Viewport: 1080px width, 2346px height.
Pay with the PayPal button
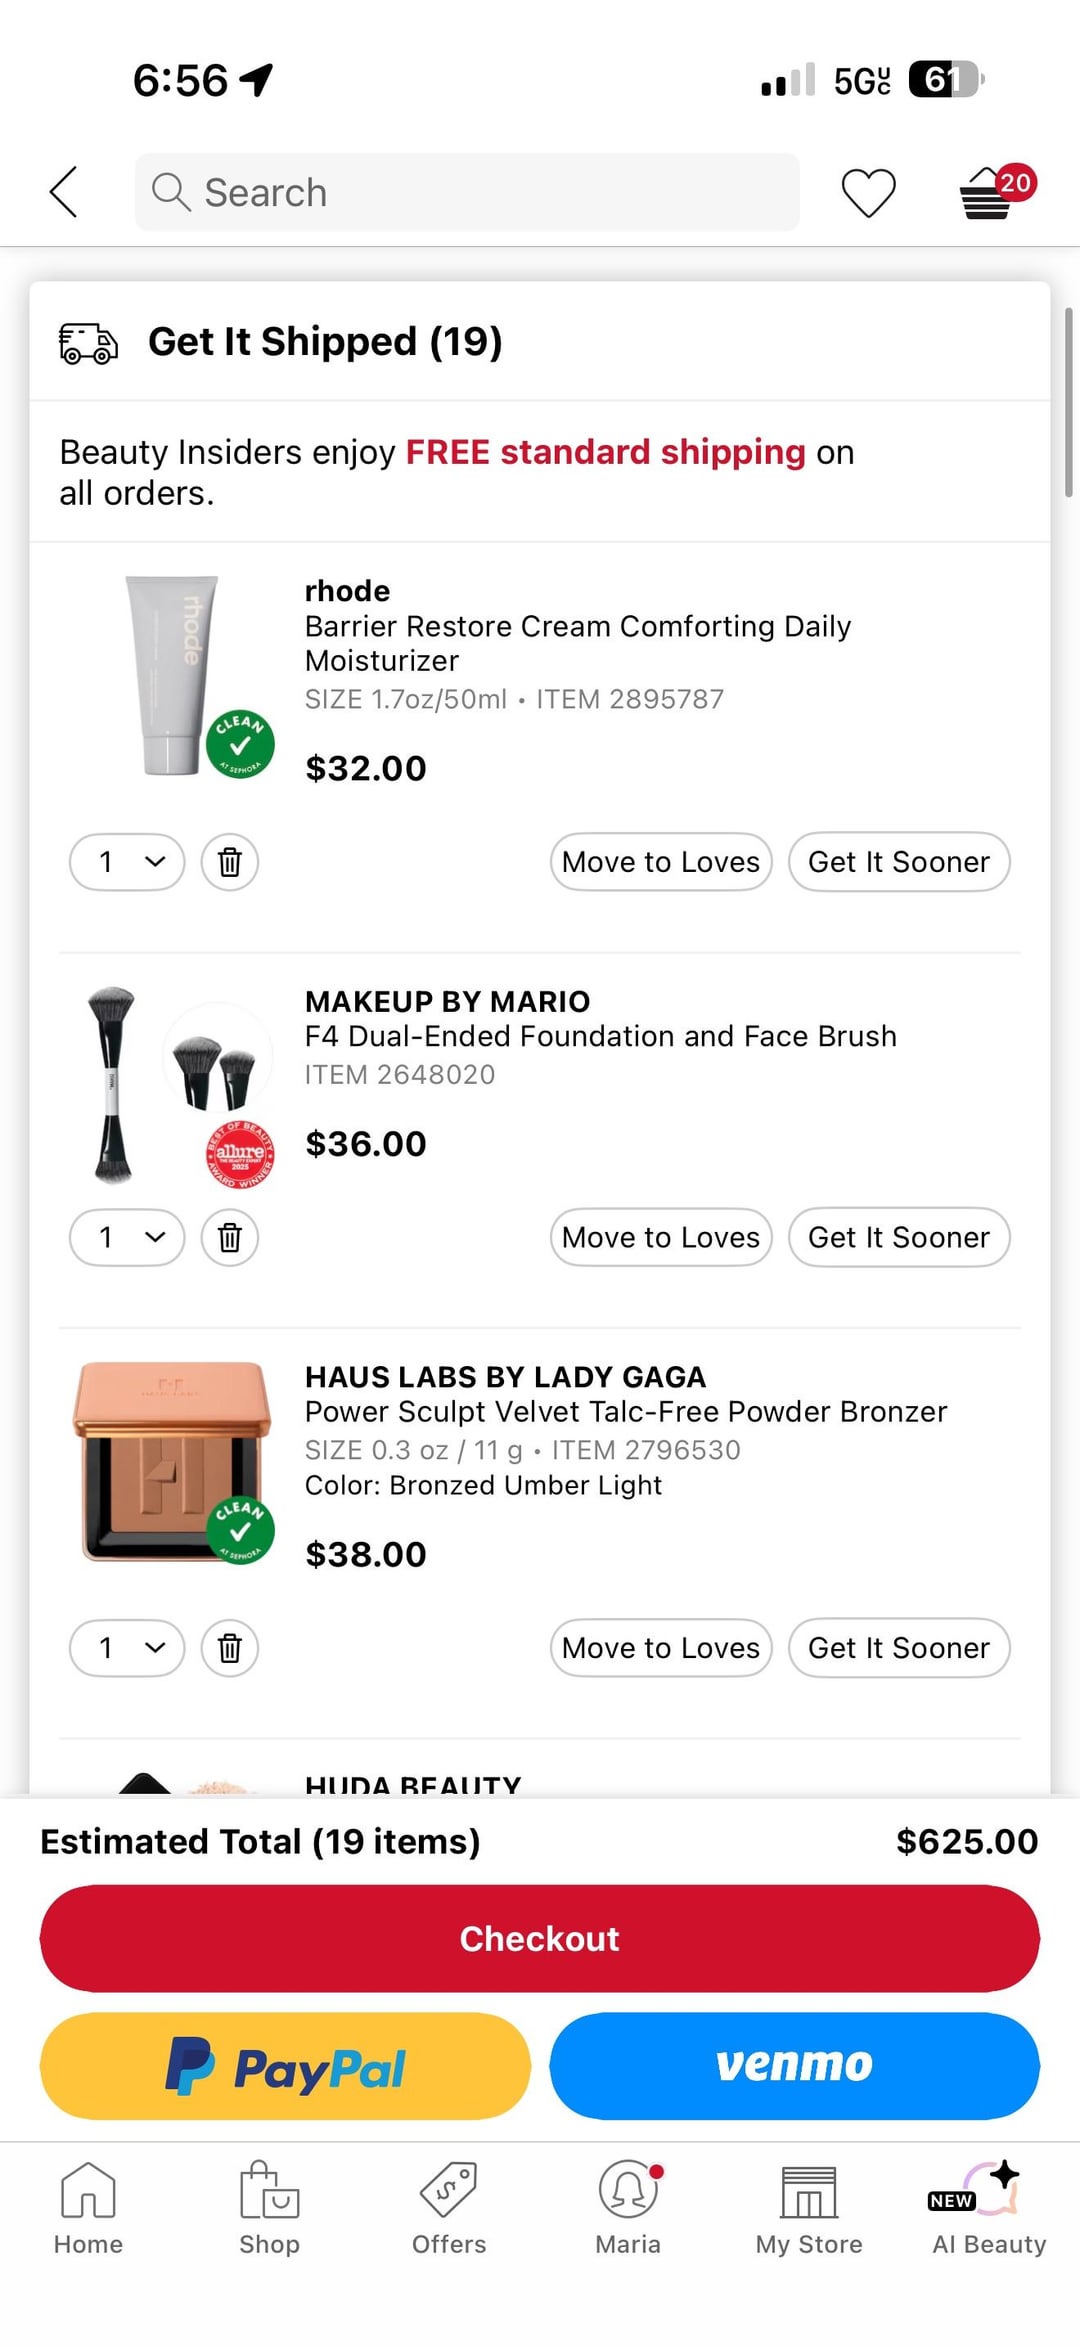(285, 2066)
